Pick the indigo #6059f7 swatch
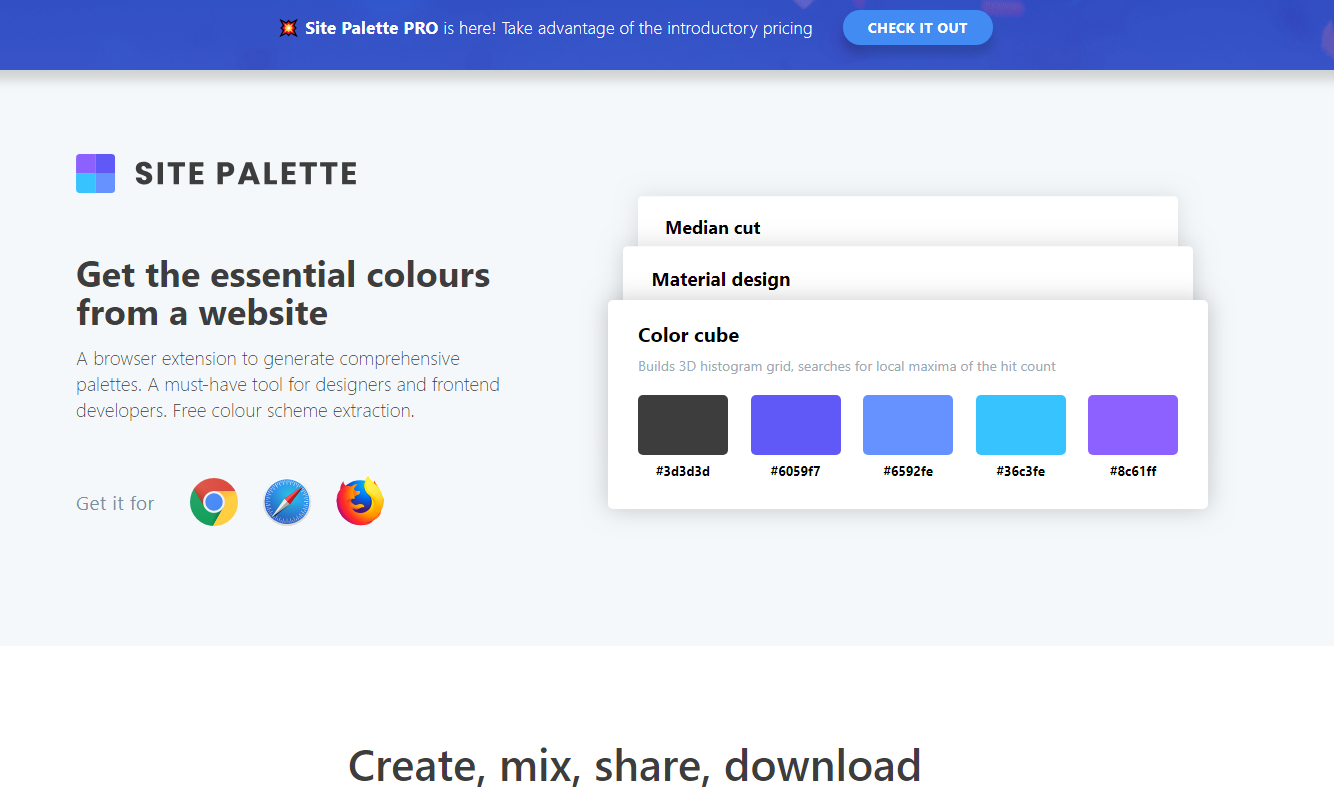Viewport: 1334px width, 802px height. pos(796,425)
